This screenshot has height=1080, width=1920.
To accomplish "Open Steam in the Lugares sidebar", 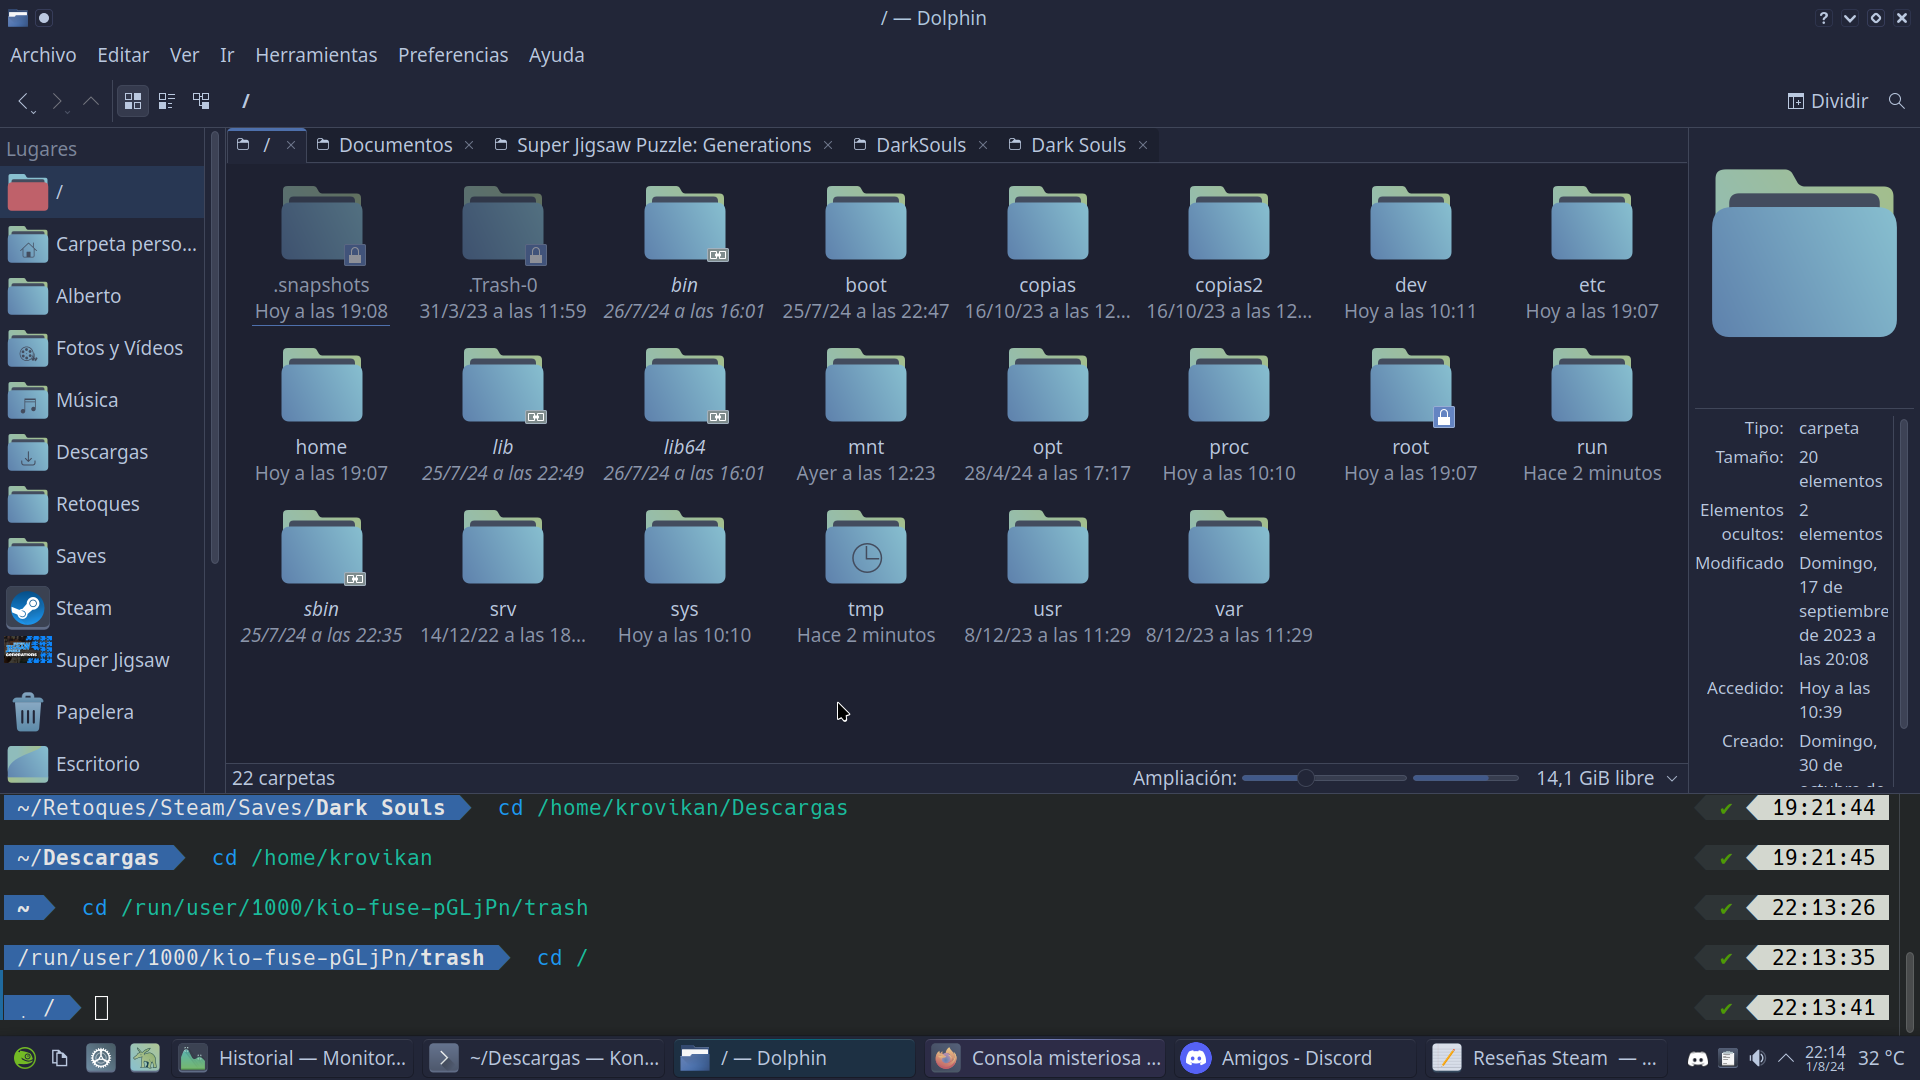I will point(83,608).
